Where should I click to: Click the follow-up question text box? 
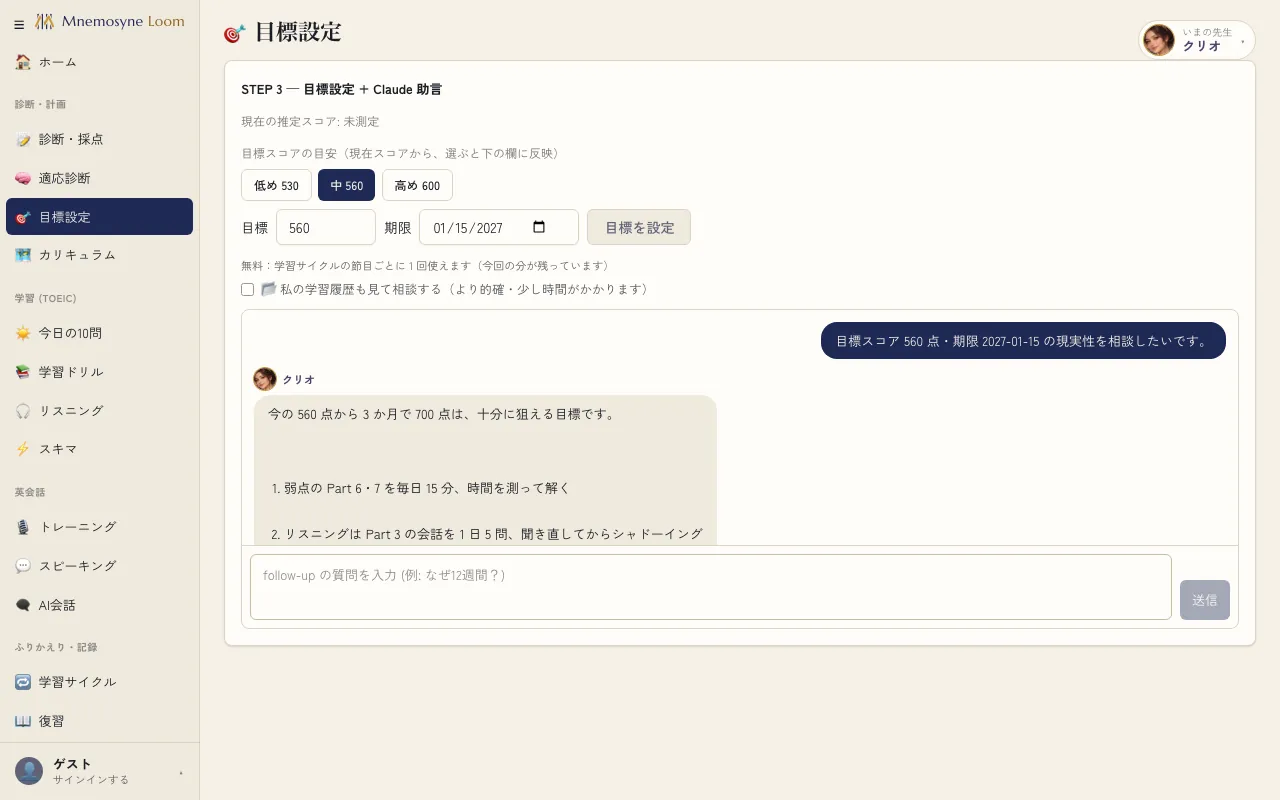click(x=711, y=587)
